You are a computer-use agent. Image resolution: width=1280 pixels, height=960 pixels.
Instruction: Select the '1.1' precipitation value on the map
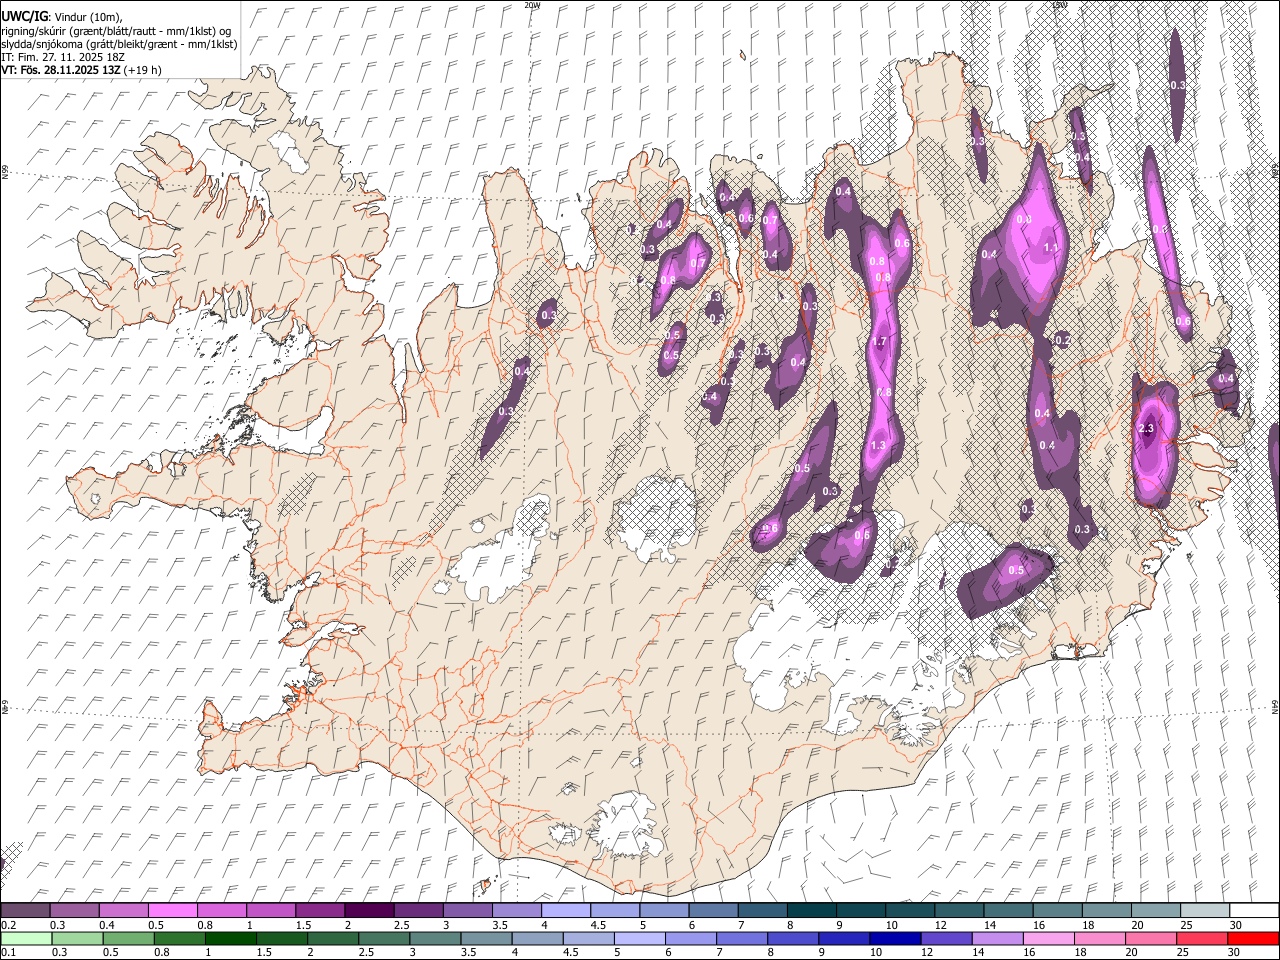coord(1051,248)
